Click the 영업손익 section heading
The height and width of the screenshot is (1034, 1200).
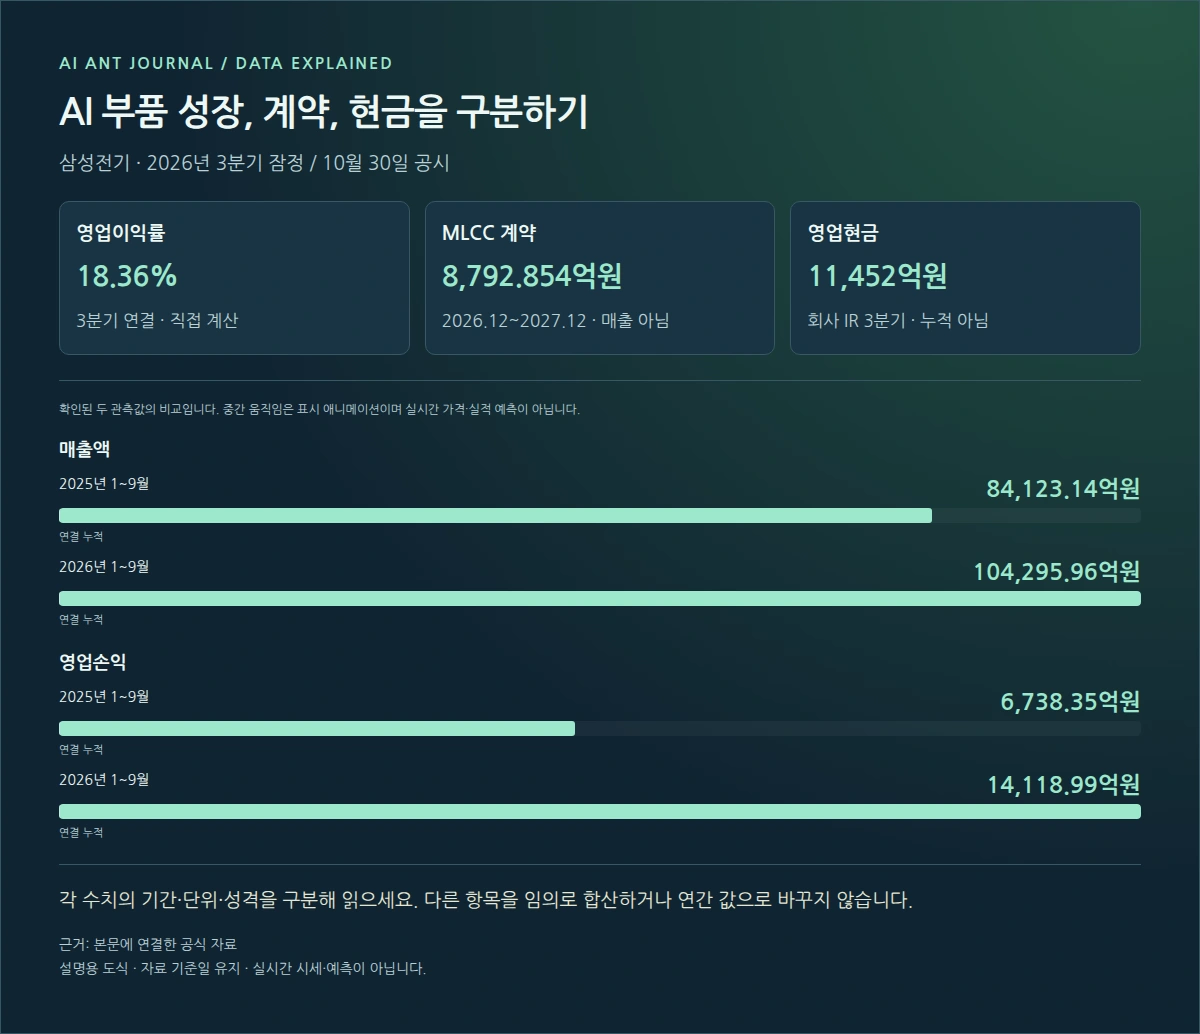pos(93,662)
